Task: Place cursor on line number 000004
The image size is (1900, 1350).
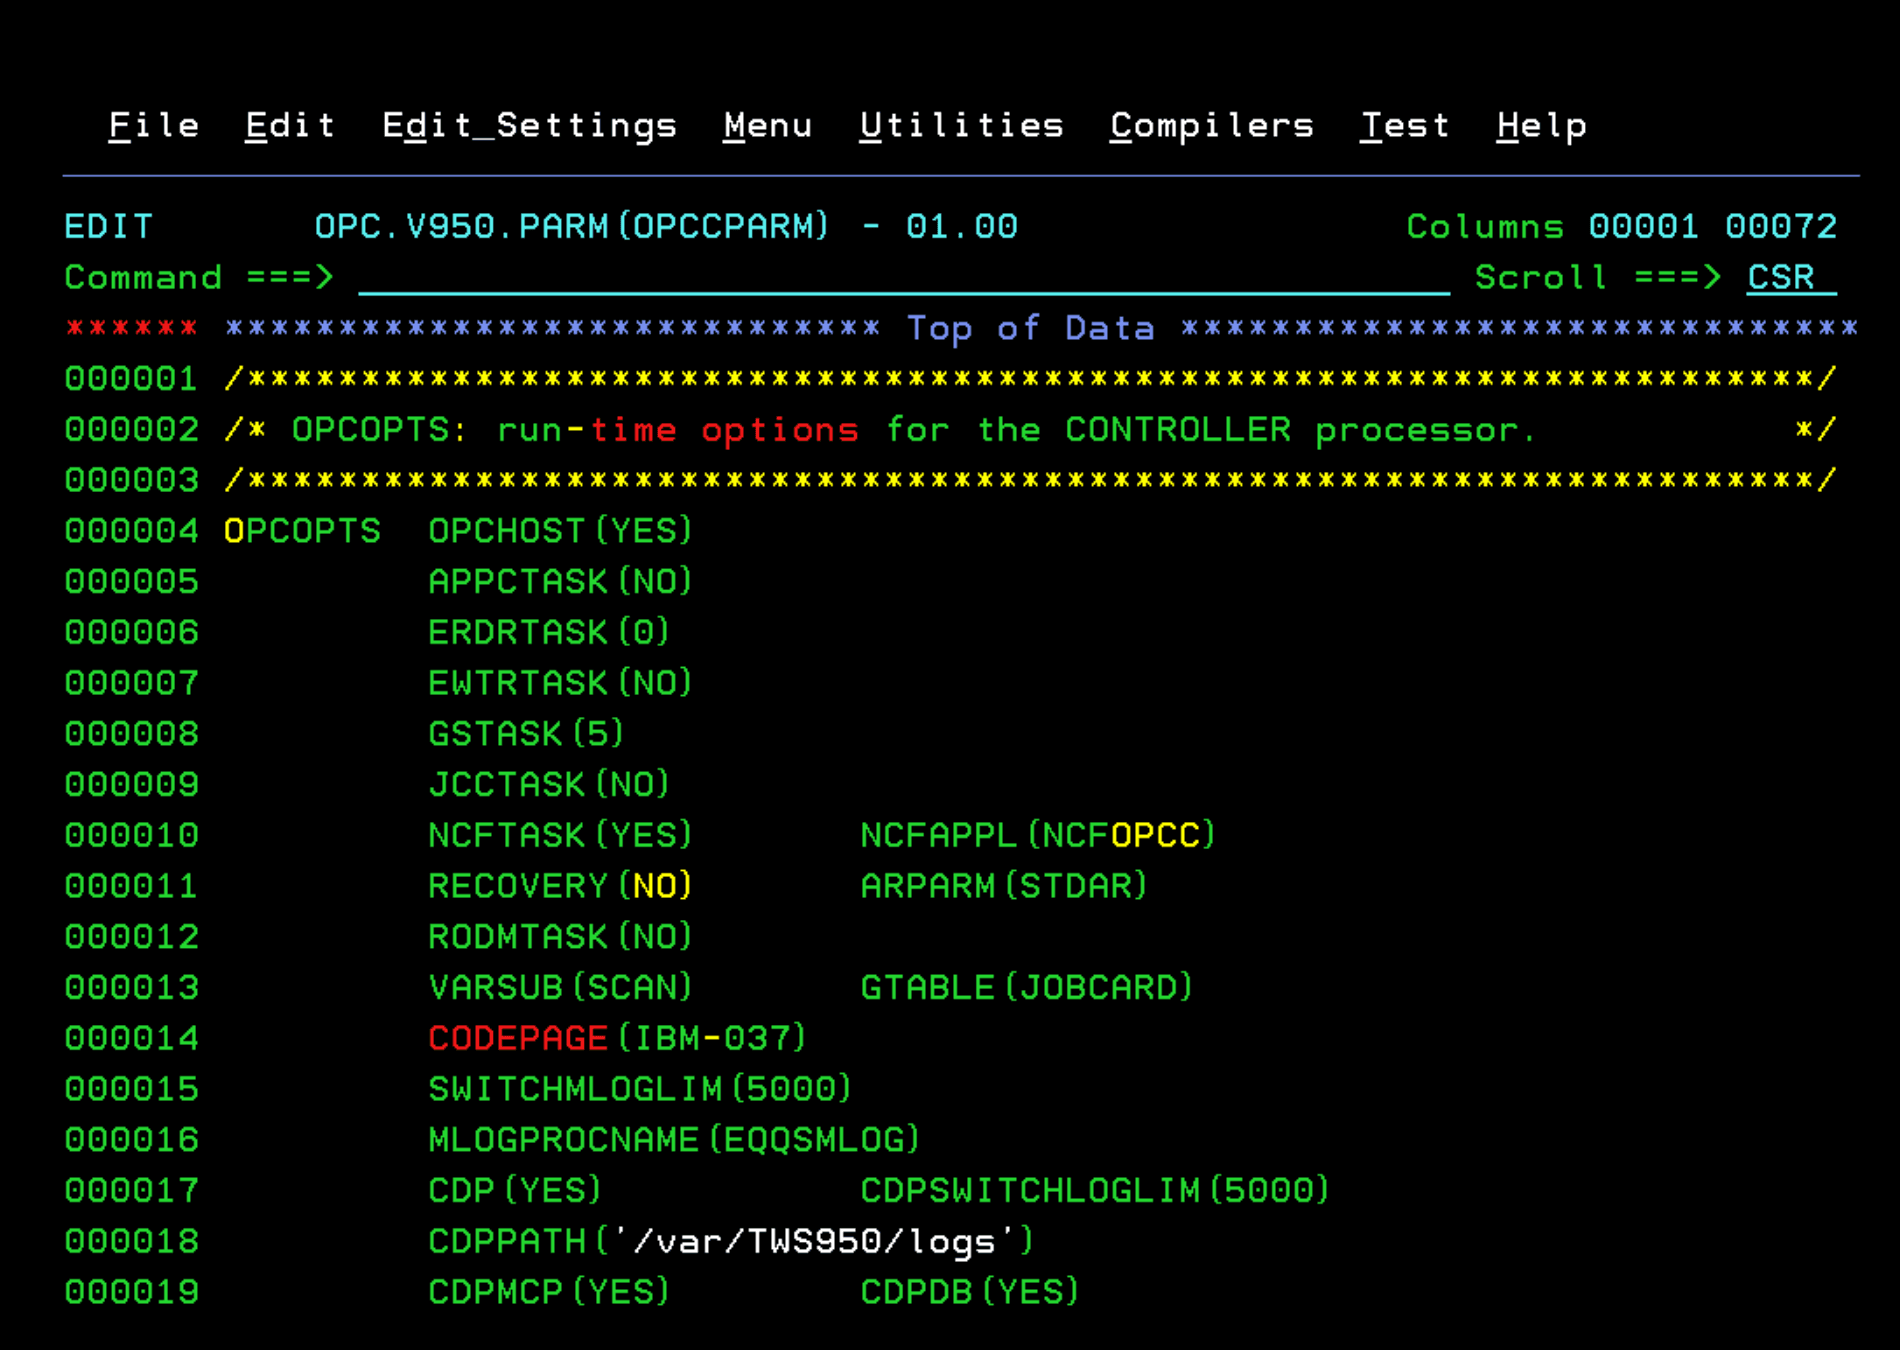Action: (x=131, y=531)
